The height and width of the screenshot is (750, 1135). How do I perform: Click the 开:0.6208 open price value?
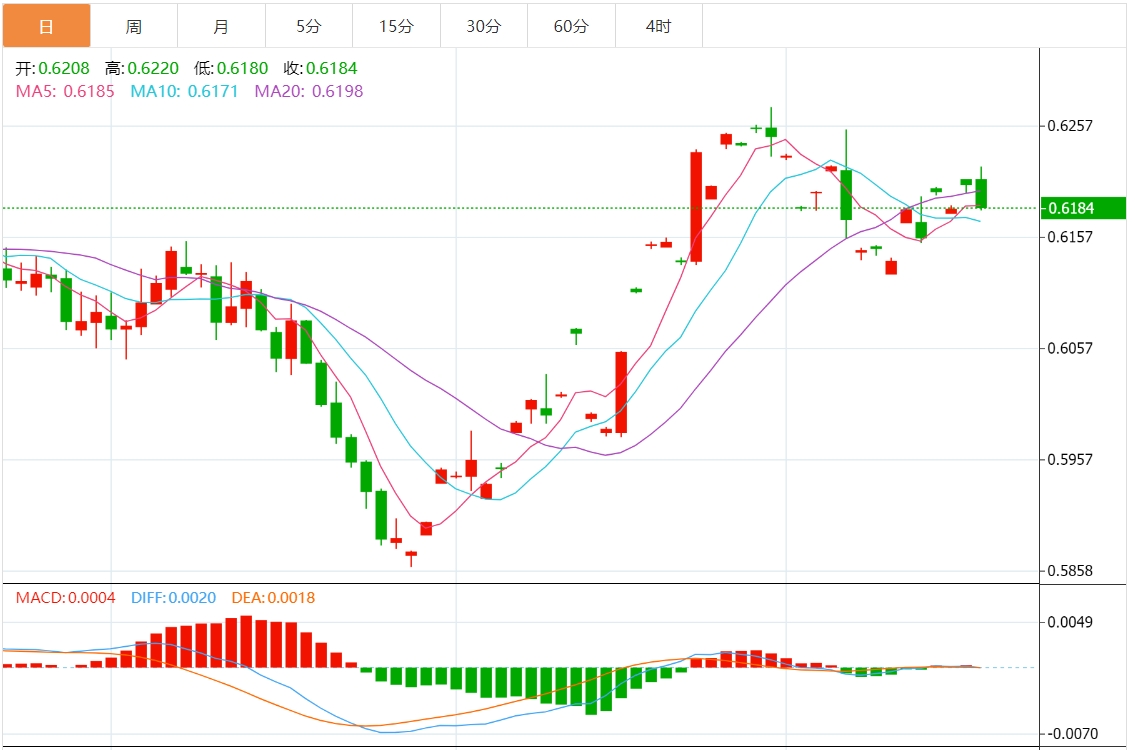(52, 68)
